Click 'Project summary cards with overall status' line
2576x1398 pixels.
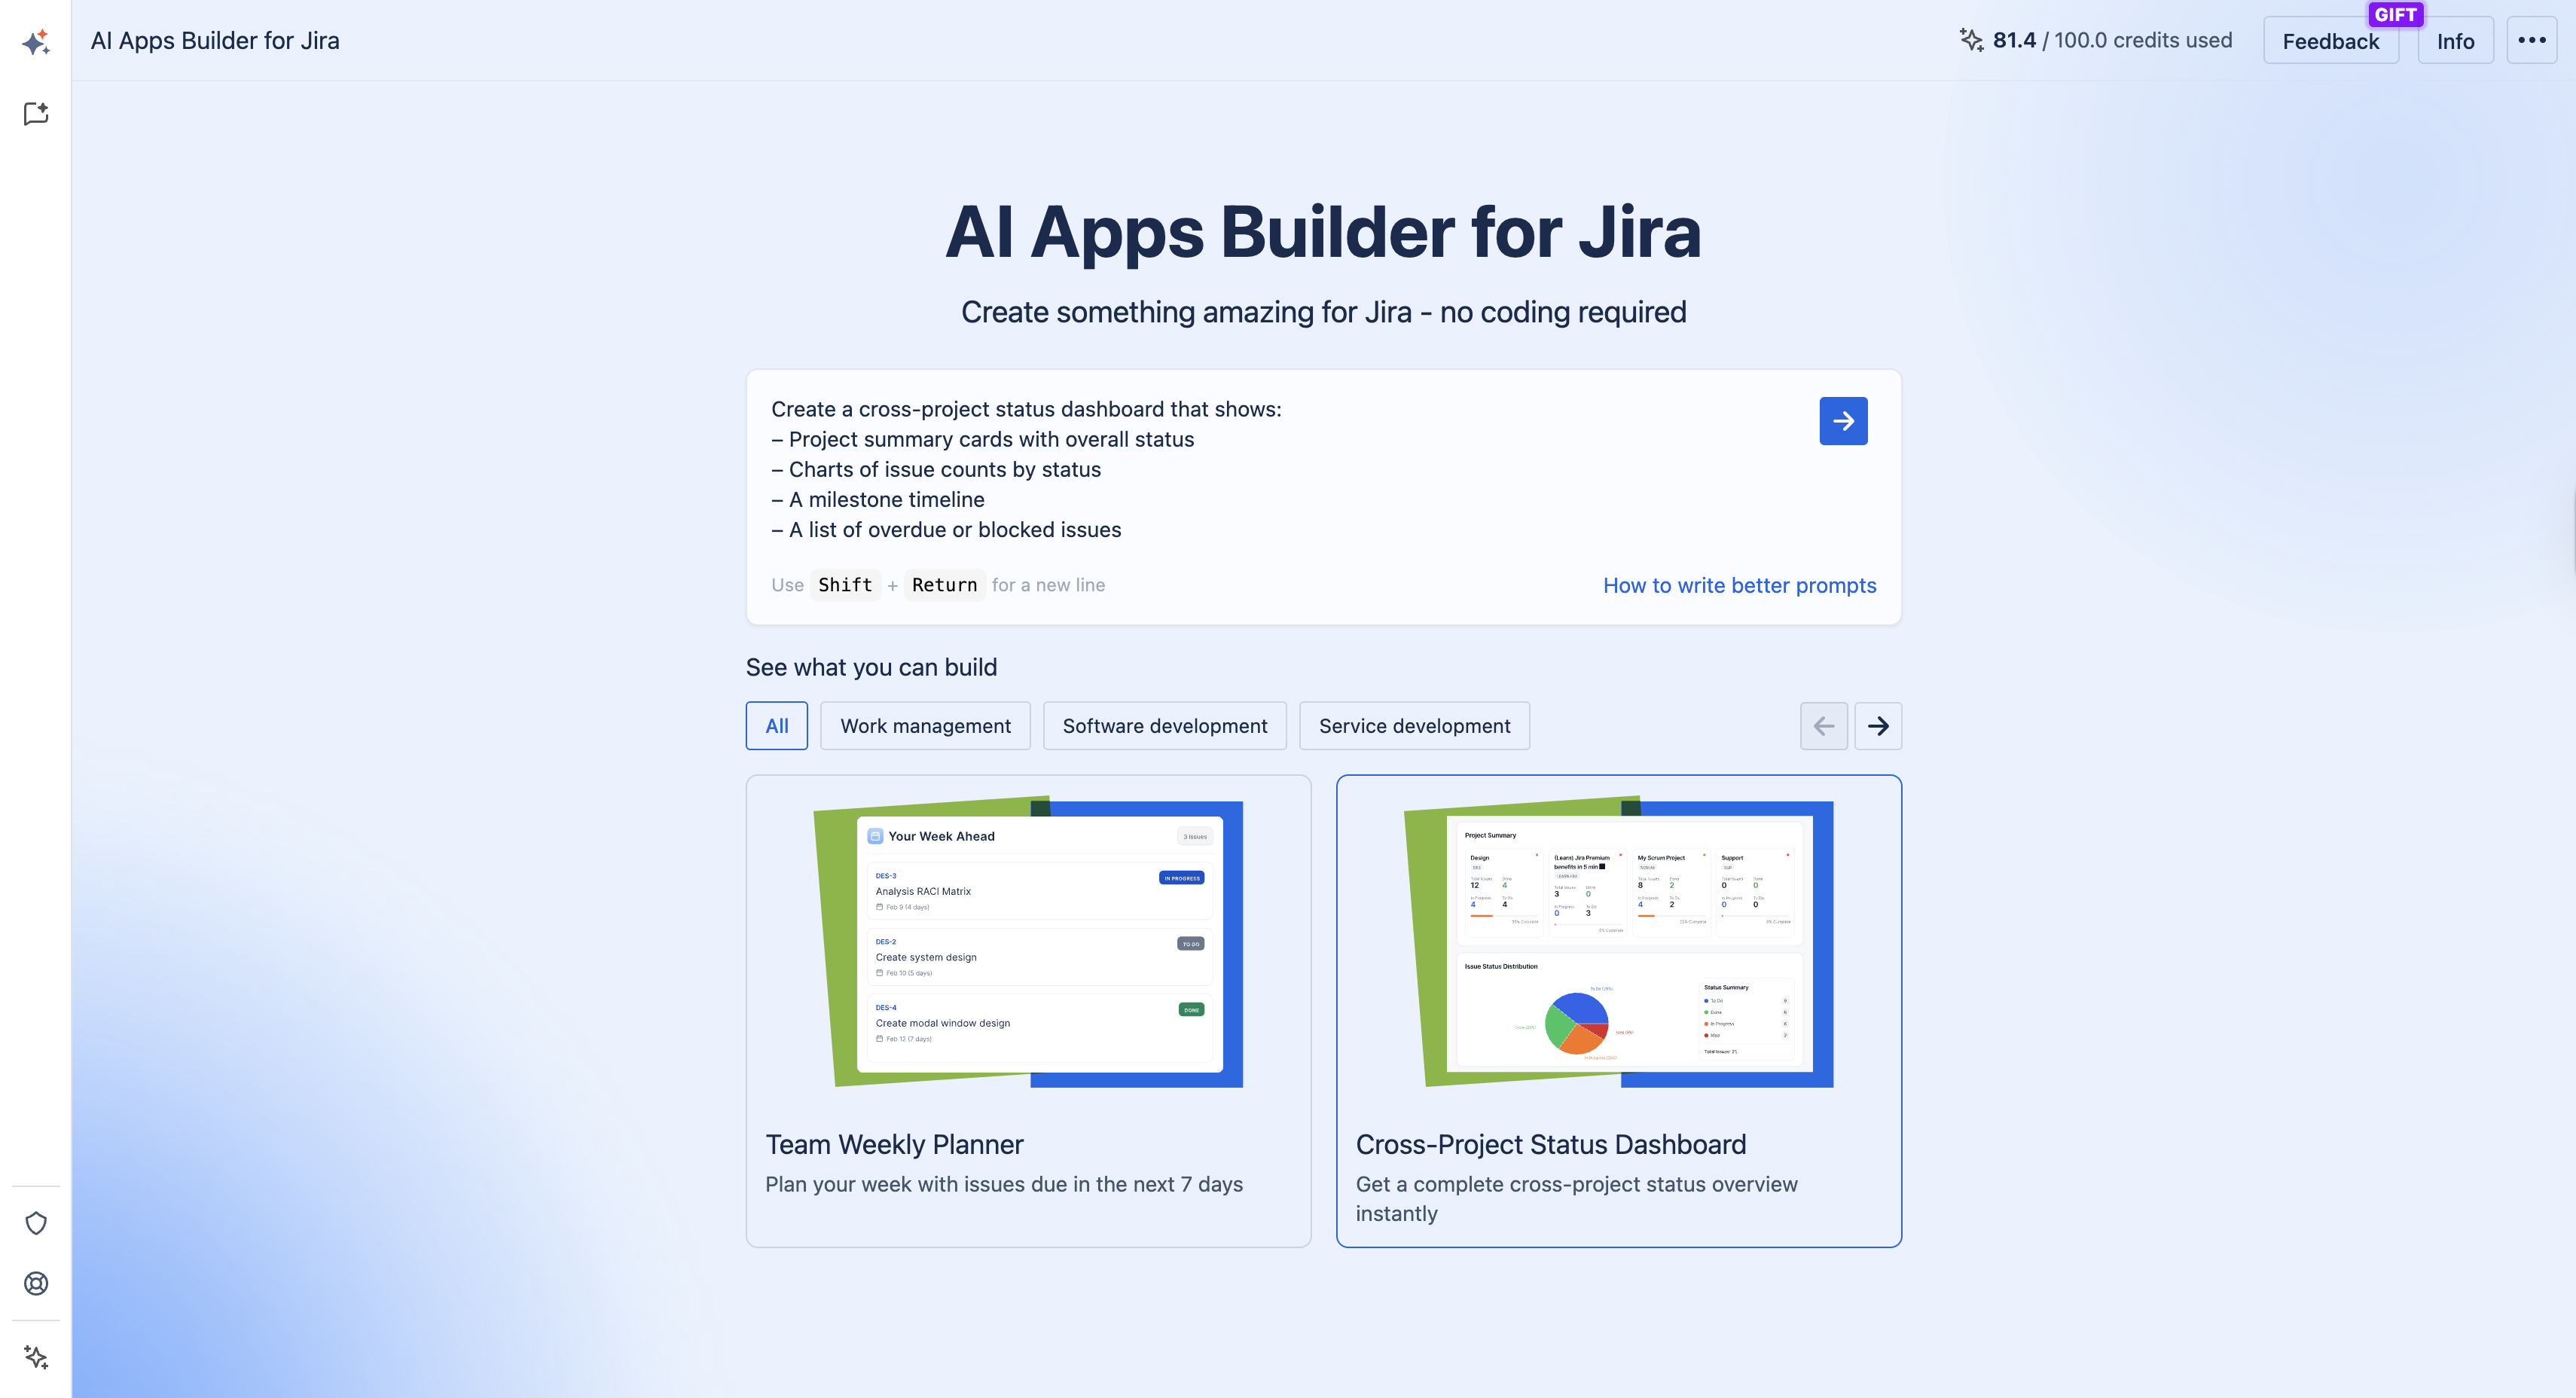983,440
